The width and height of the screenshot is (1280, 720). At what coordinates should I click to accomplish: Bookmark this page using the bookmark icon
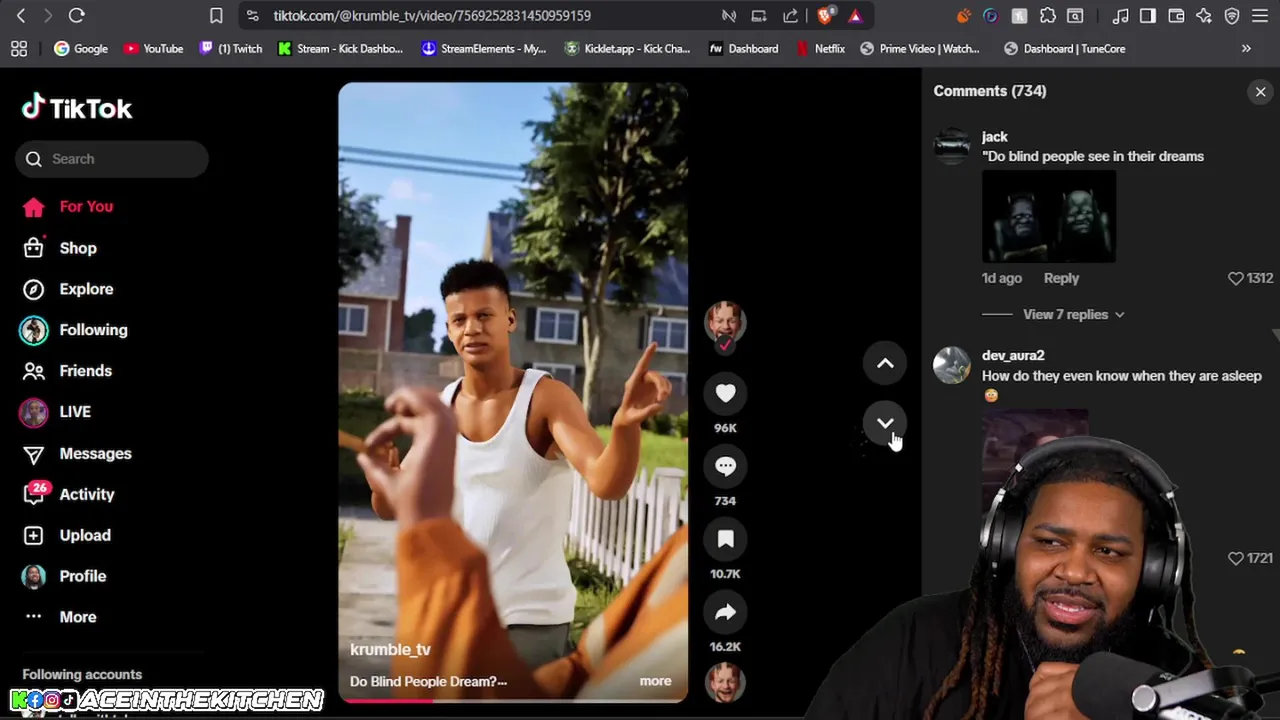coord(216,15)
